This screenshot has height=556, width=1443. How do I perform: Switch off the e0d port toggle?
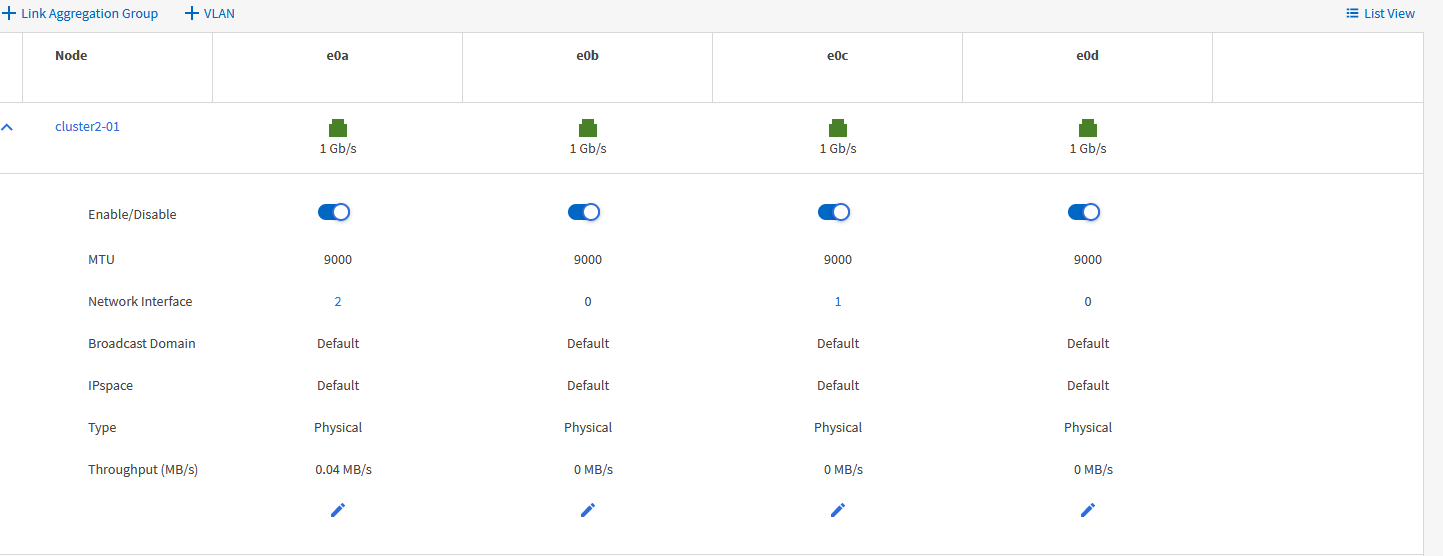click(x=1084, y=212)
